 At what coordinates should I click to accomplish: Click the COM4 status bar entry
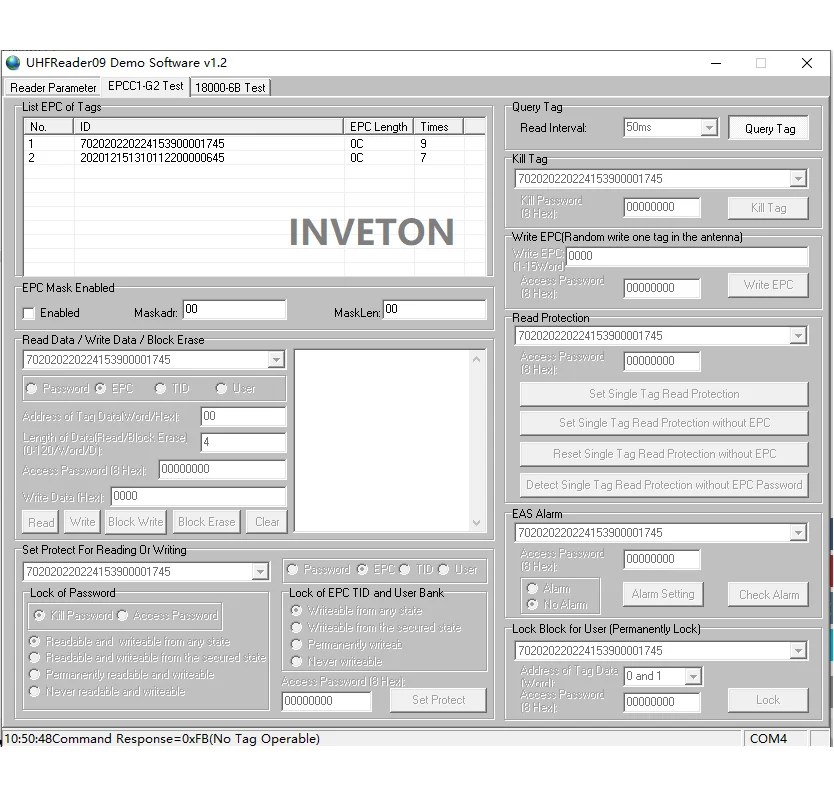768,738
